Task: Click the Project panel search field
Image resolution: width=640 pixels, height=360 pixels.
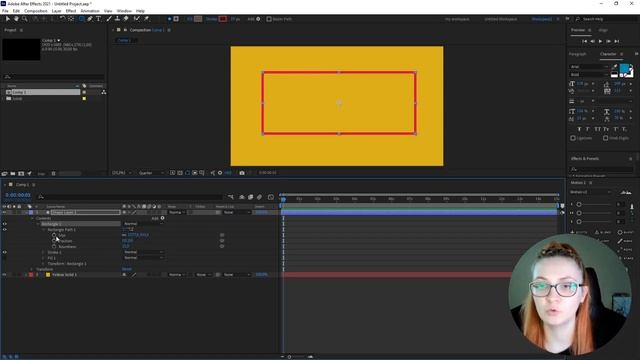Action: (x=53, y=77)
